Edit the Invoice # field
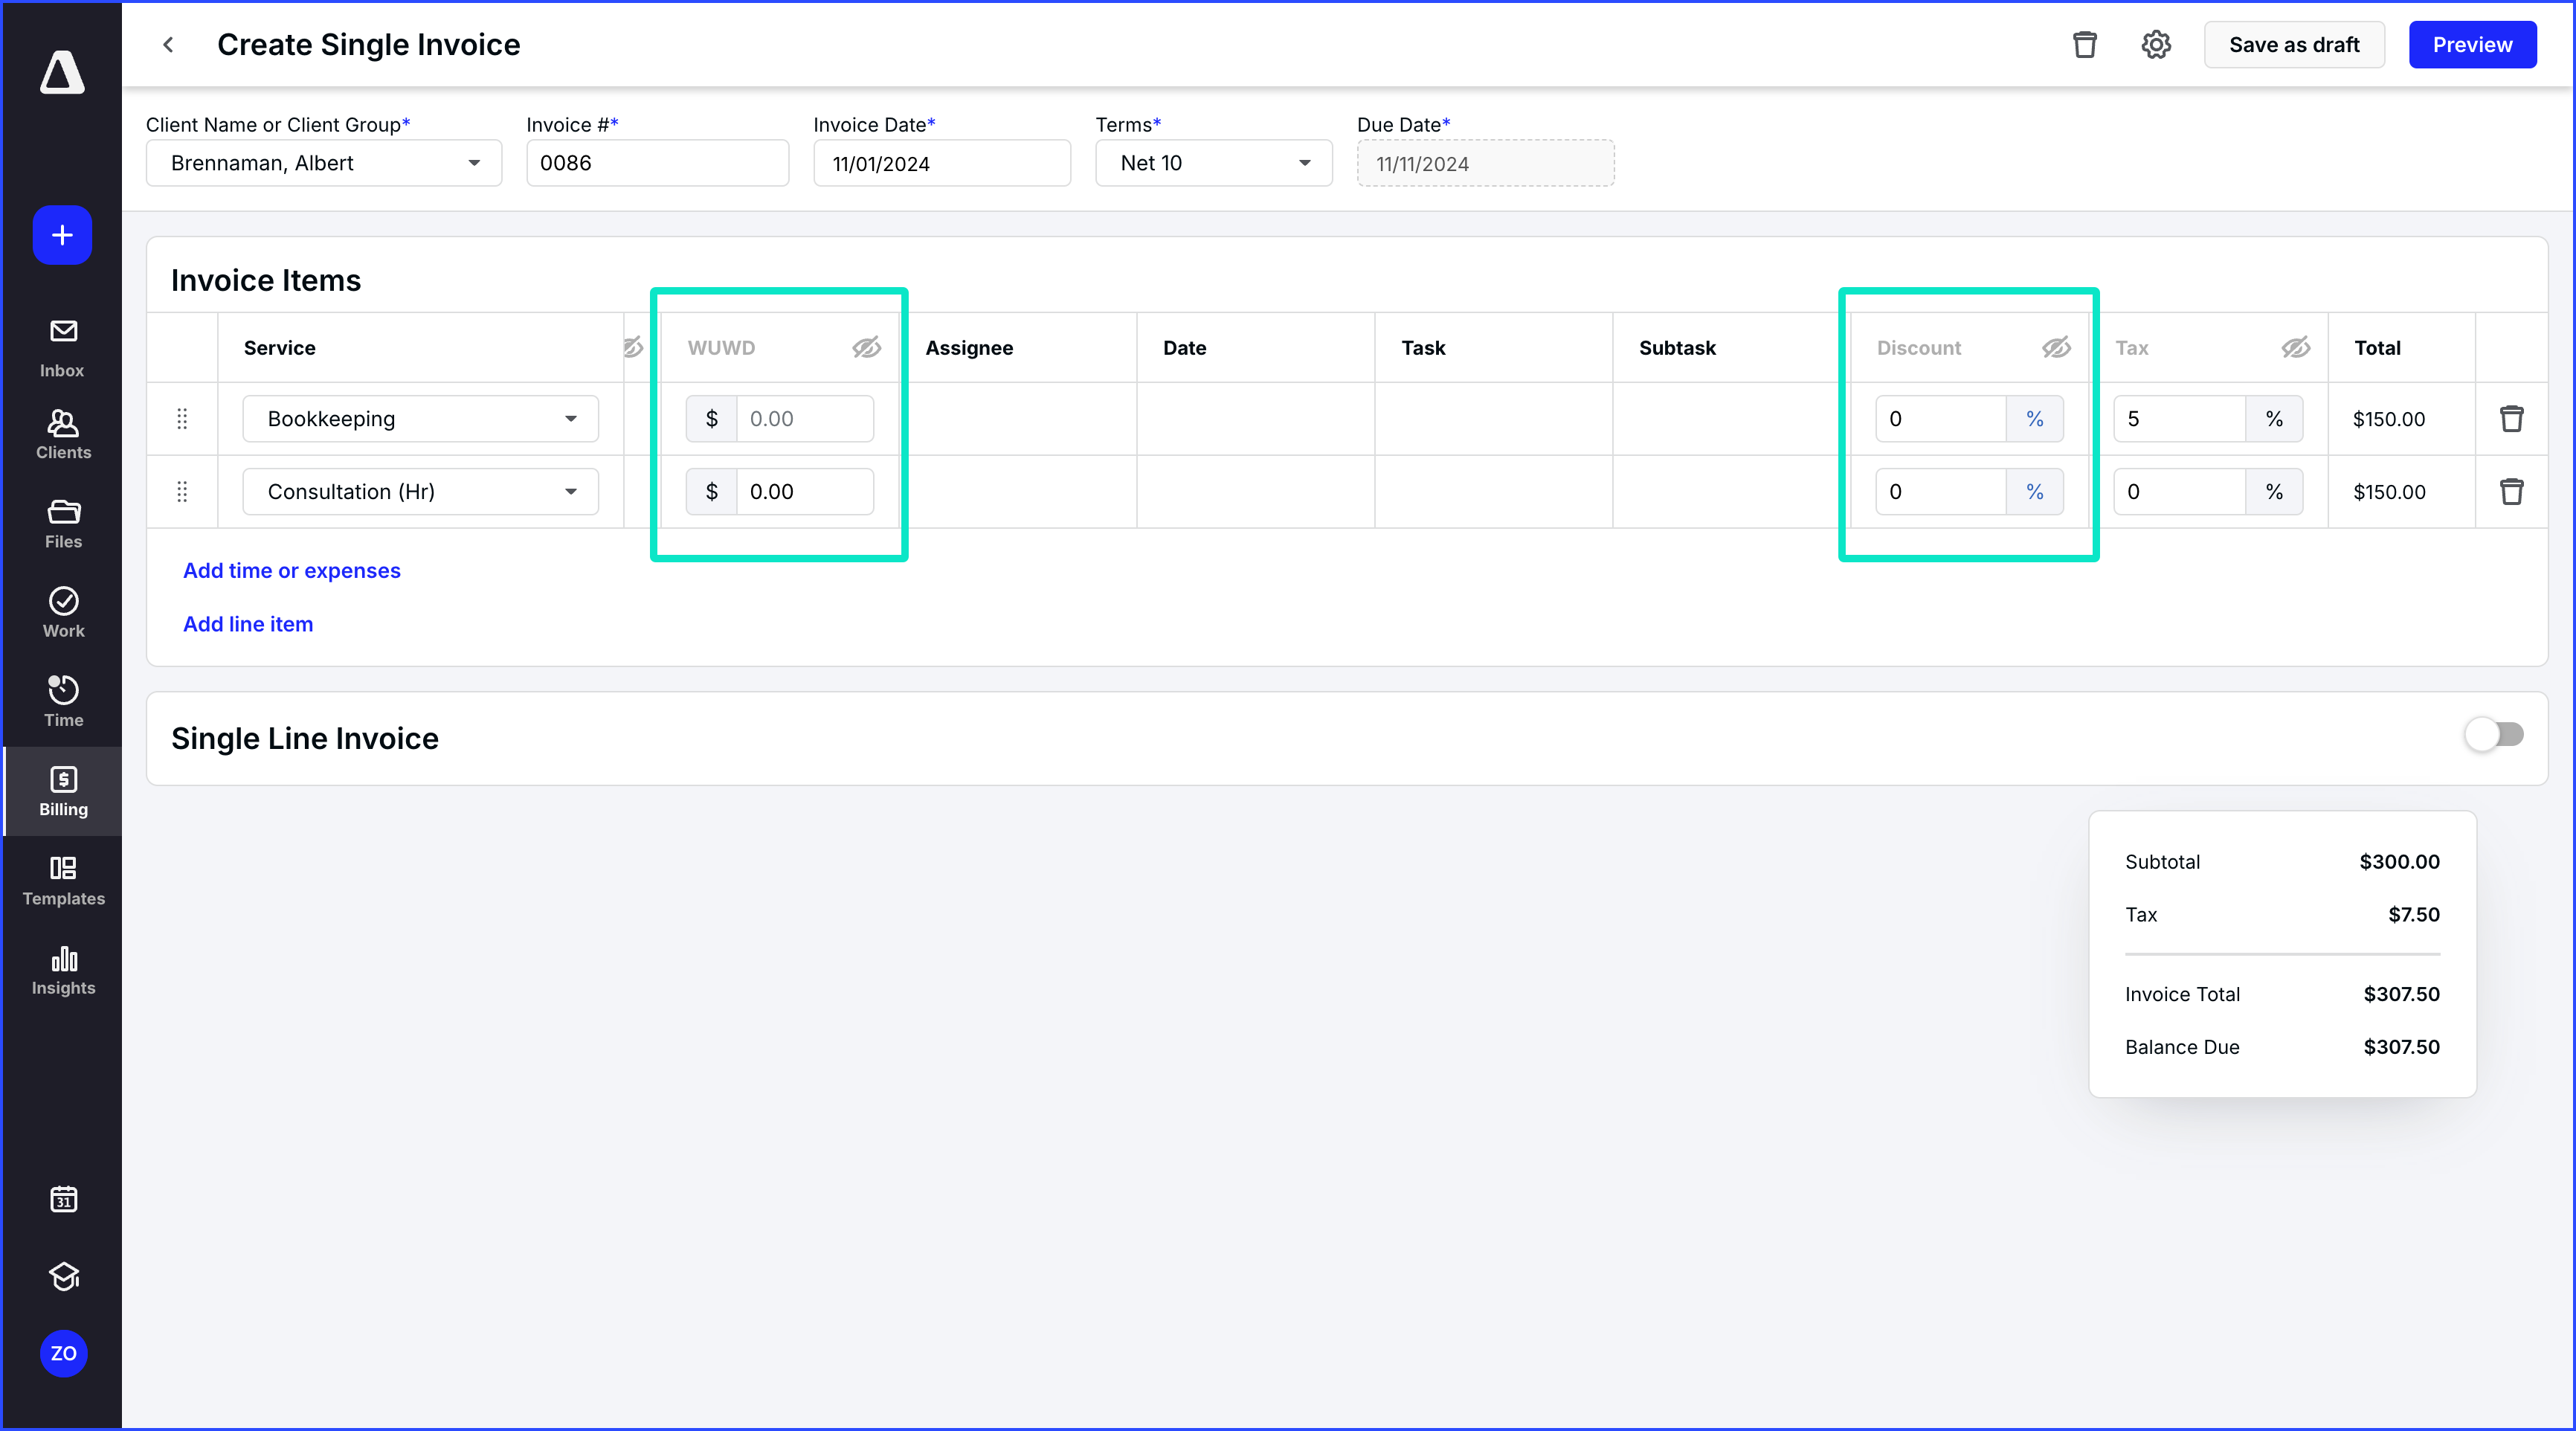2576x1431 pixels. click(657, 163)
